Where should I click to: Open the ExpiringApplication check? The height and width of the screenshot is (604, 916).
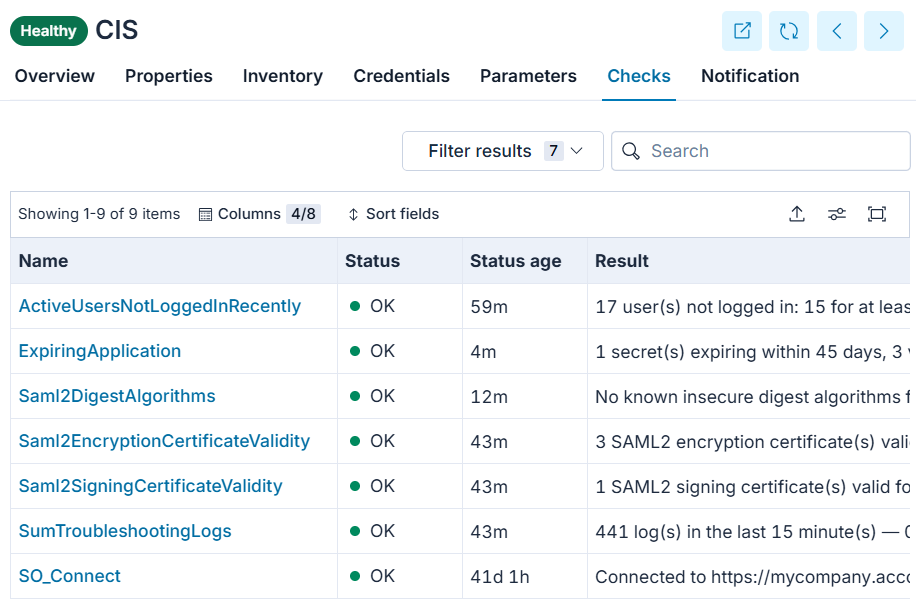click(x=100, y=351)
